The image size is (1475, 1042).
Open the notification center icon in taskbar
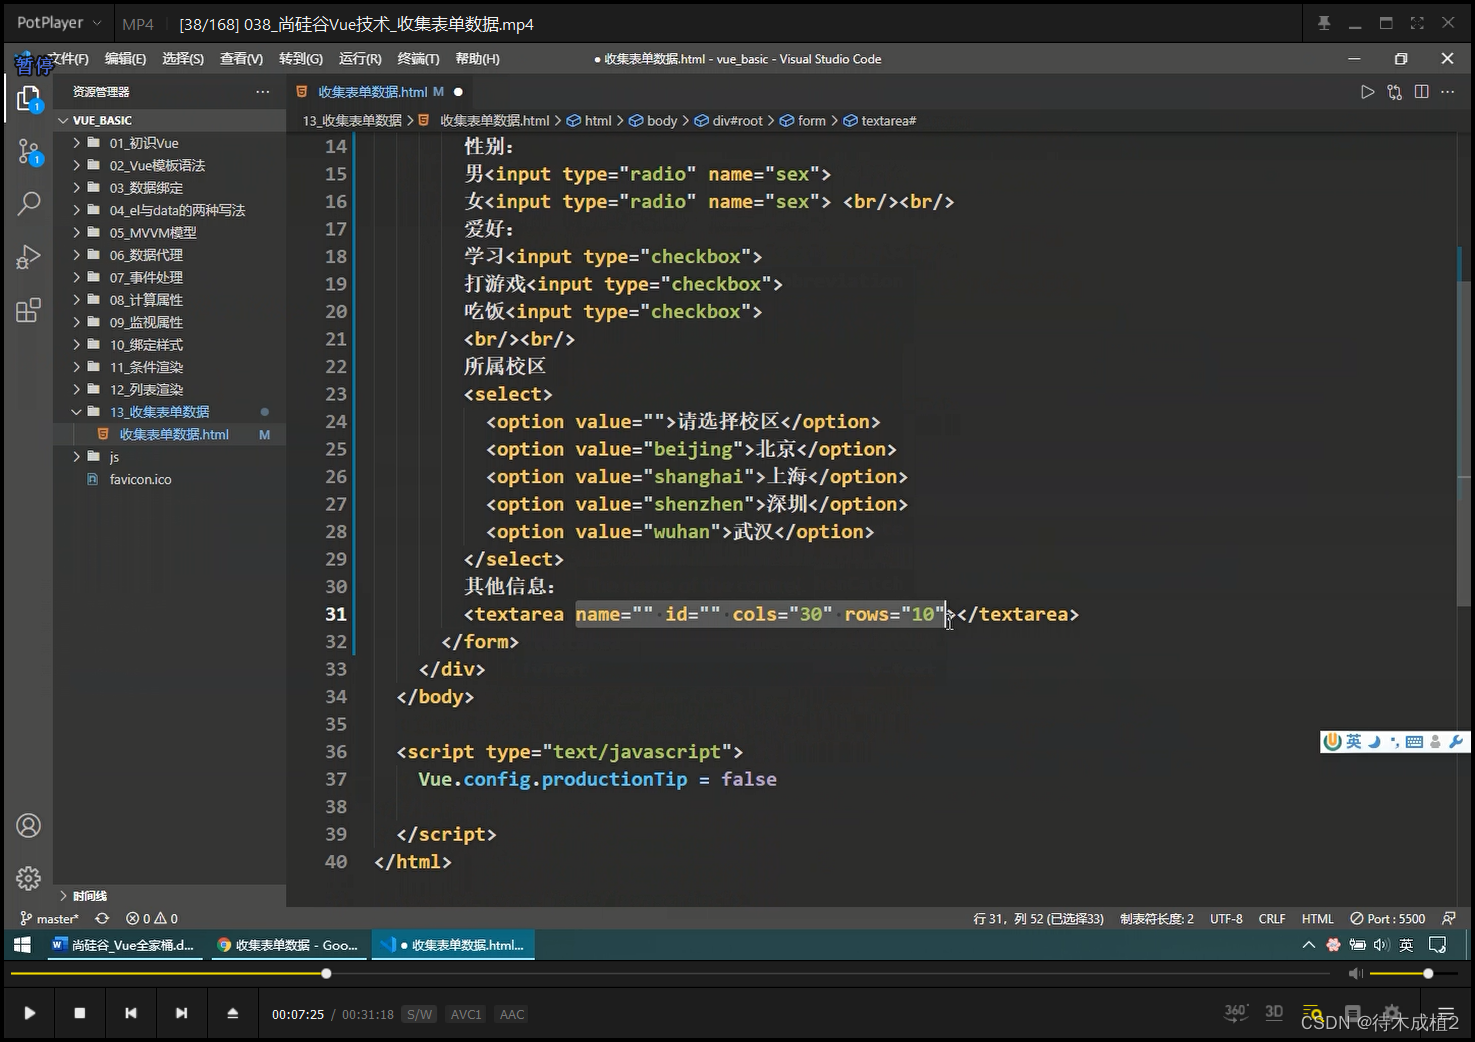[1438, 945]
